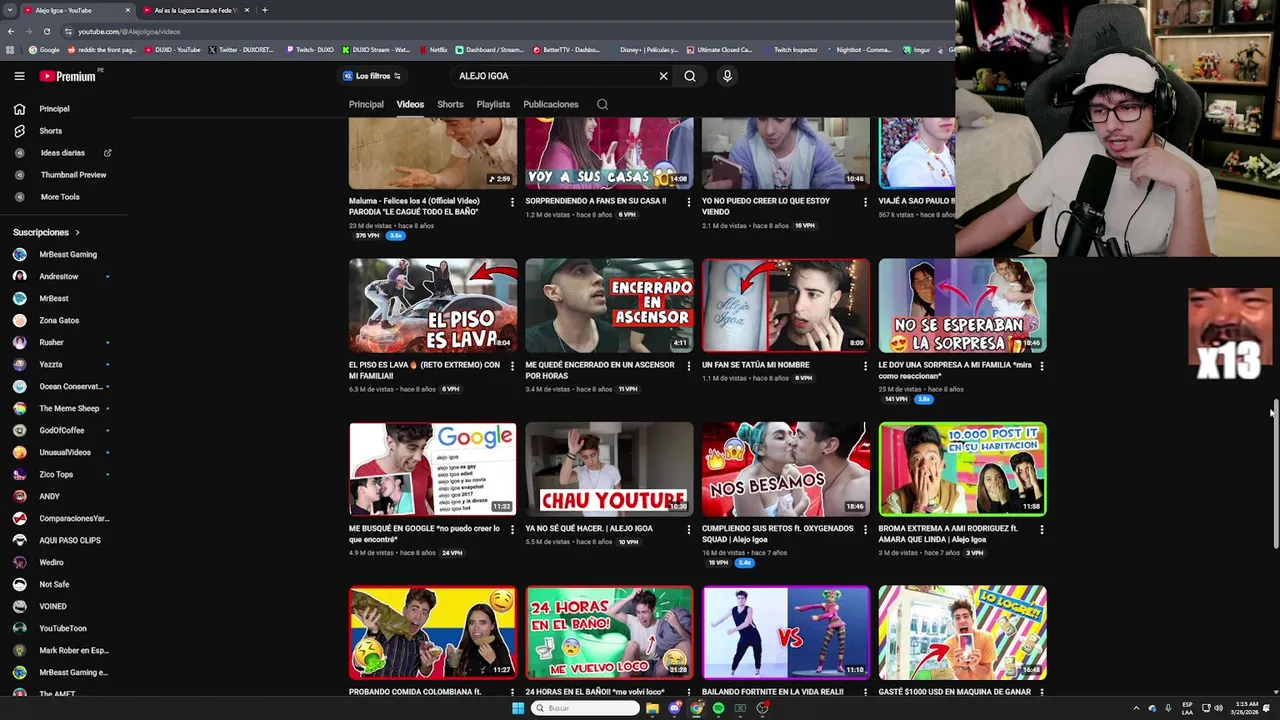Switch to the Playlists channel tab
Image resolution: width=1280 pixels, height=720 pixels.
click(493, 104)
